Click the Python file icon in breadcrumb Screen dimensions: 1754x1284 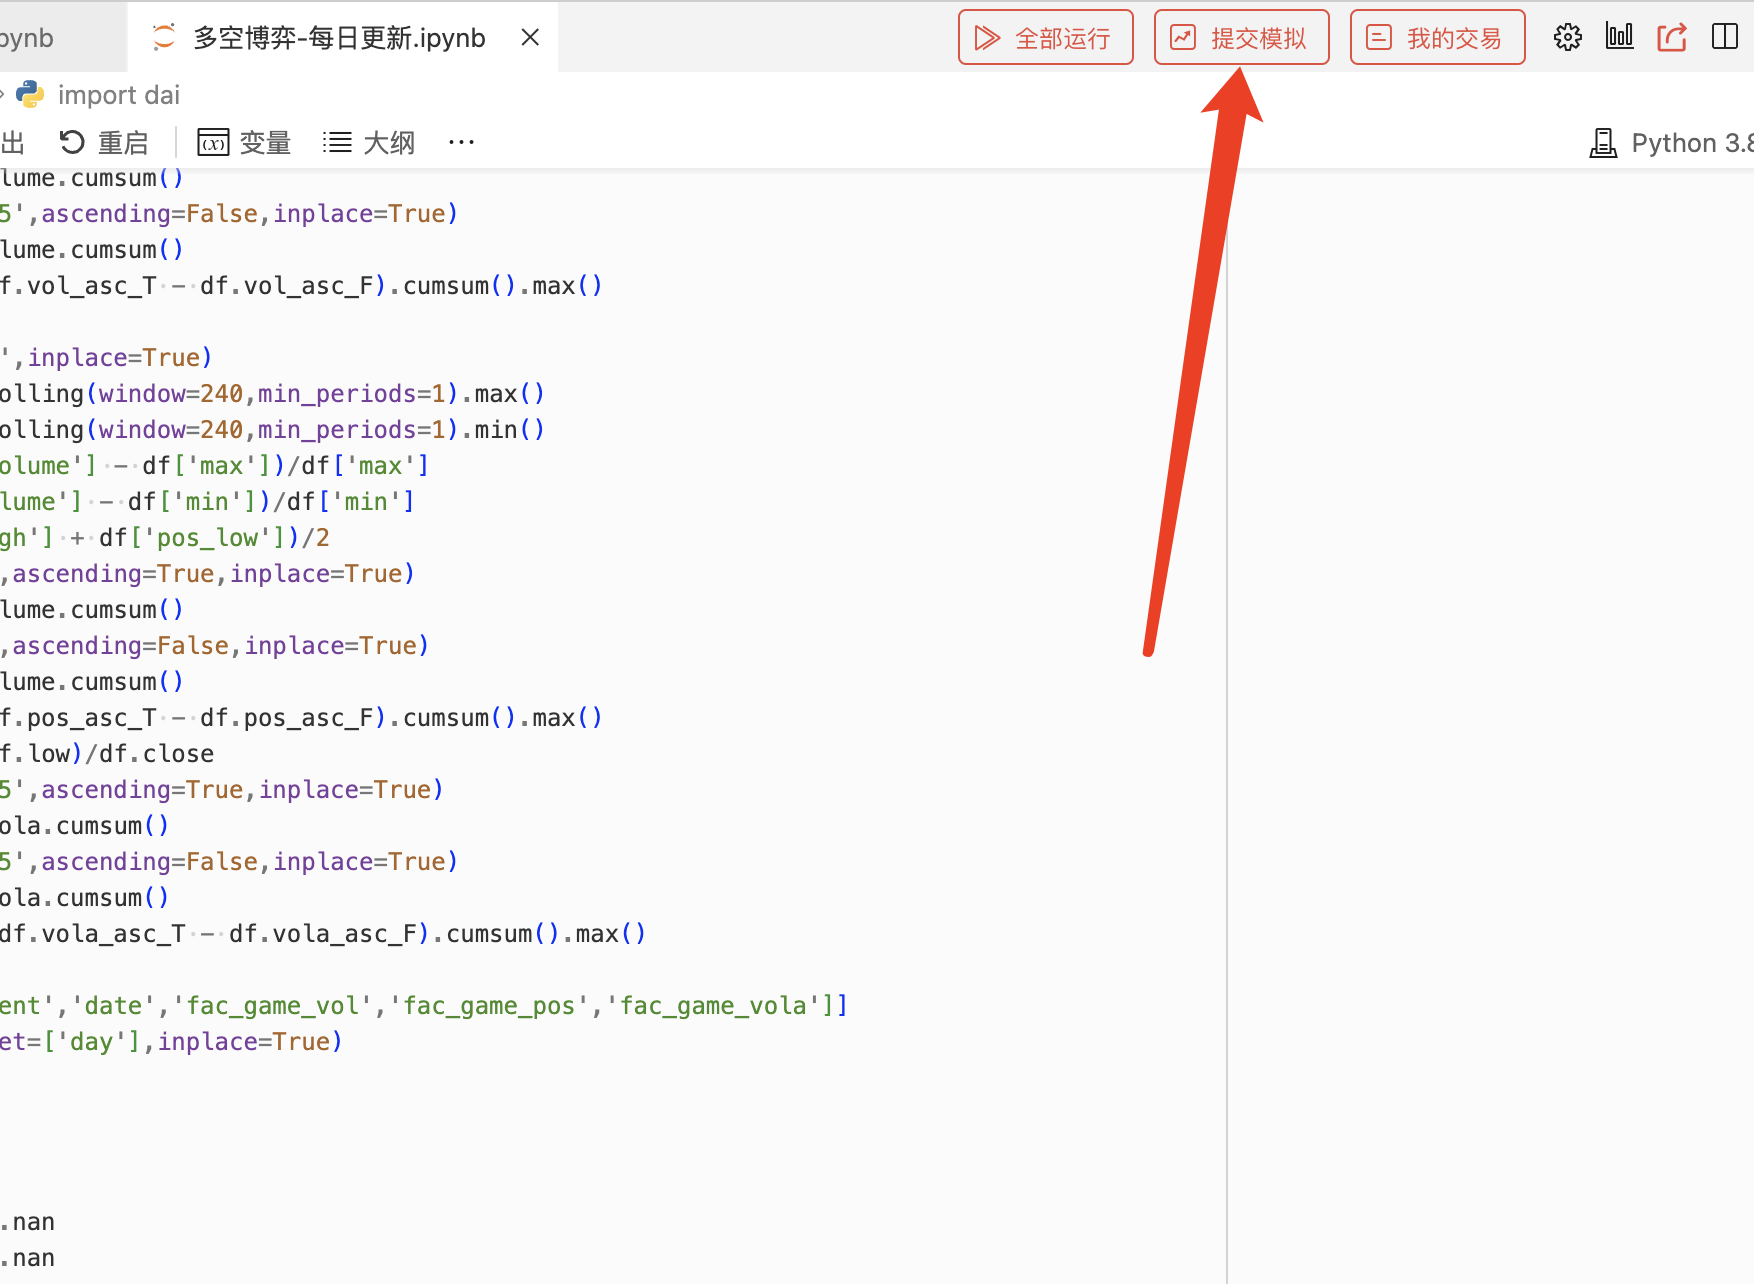tap(30, 95)
